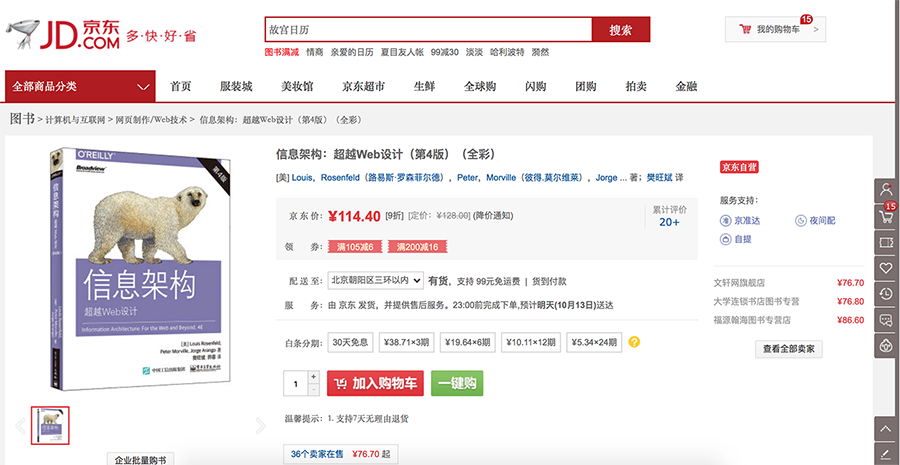Select the ¥38.71×3期 installment option
This screenshot has width=900, height=465.
pos(409,342)
